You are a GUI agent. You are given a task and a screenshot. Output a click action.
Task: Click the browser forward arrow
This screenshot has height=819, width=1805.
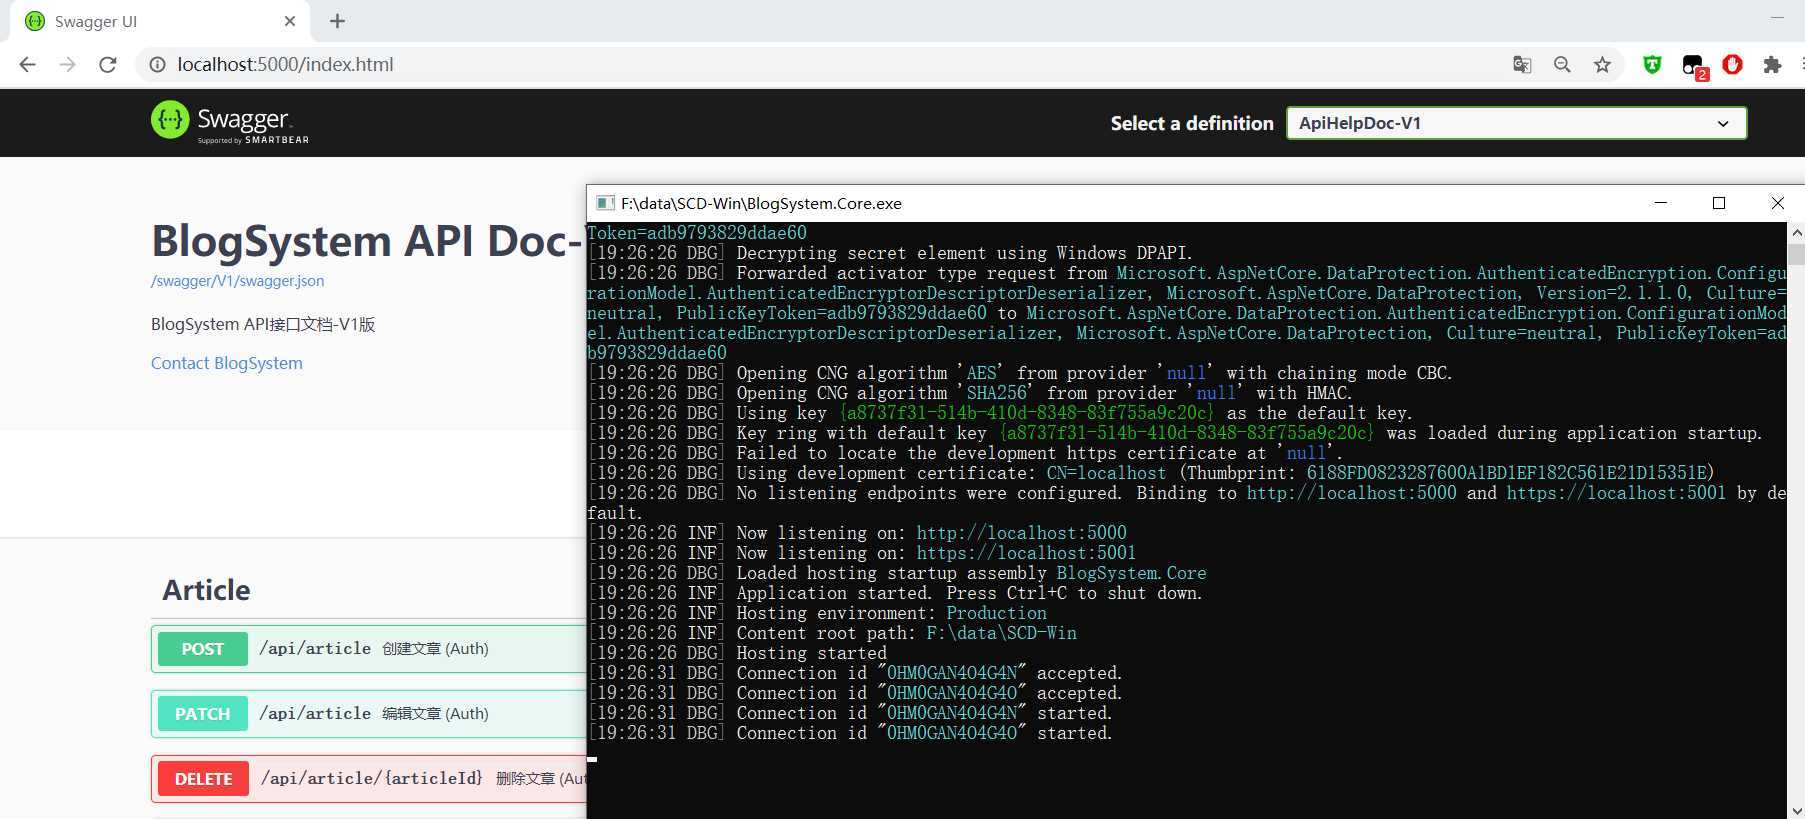(x=67, y=64)
